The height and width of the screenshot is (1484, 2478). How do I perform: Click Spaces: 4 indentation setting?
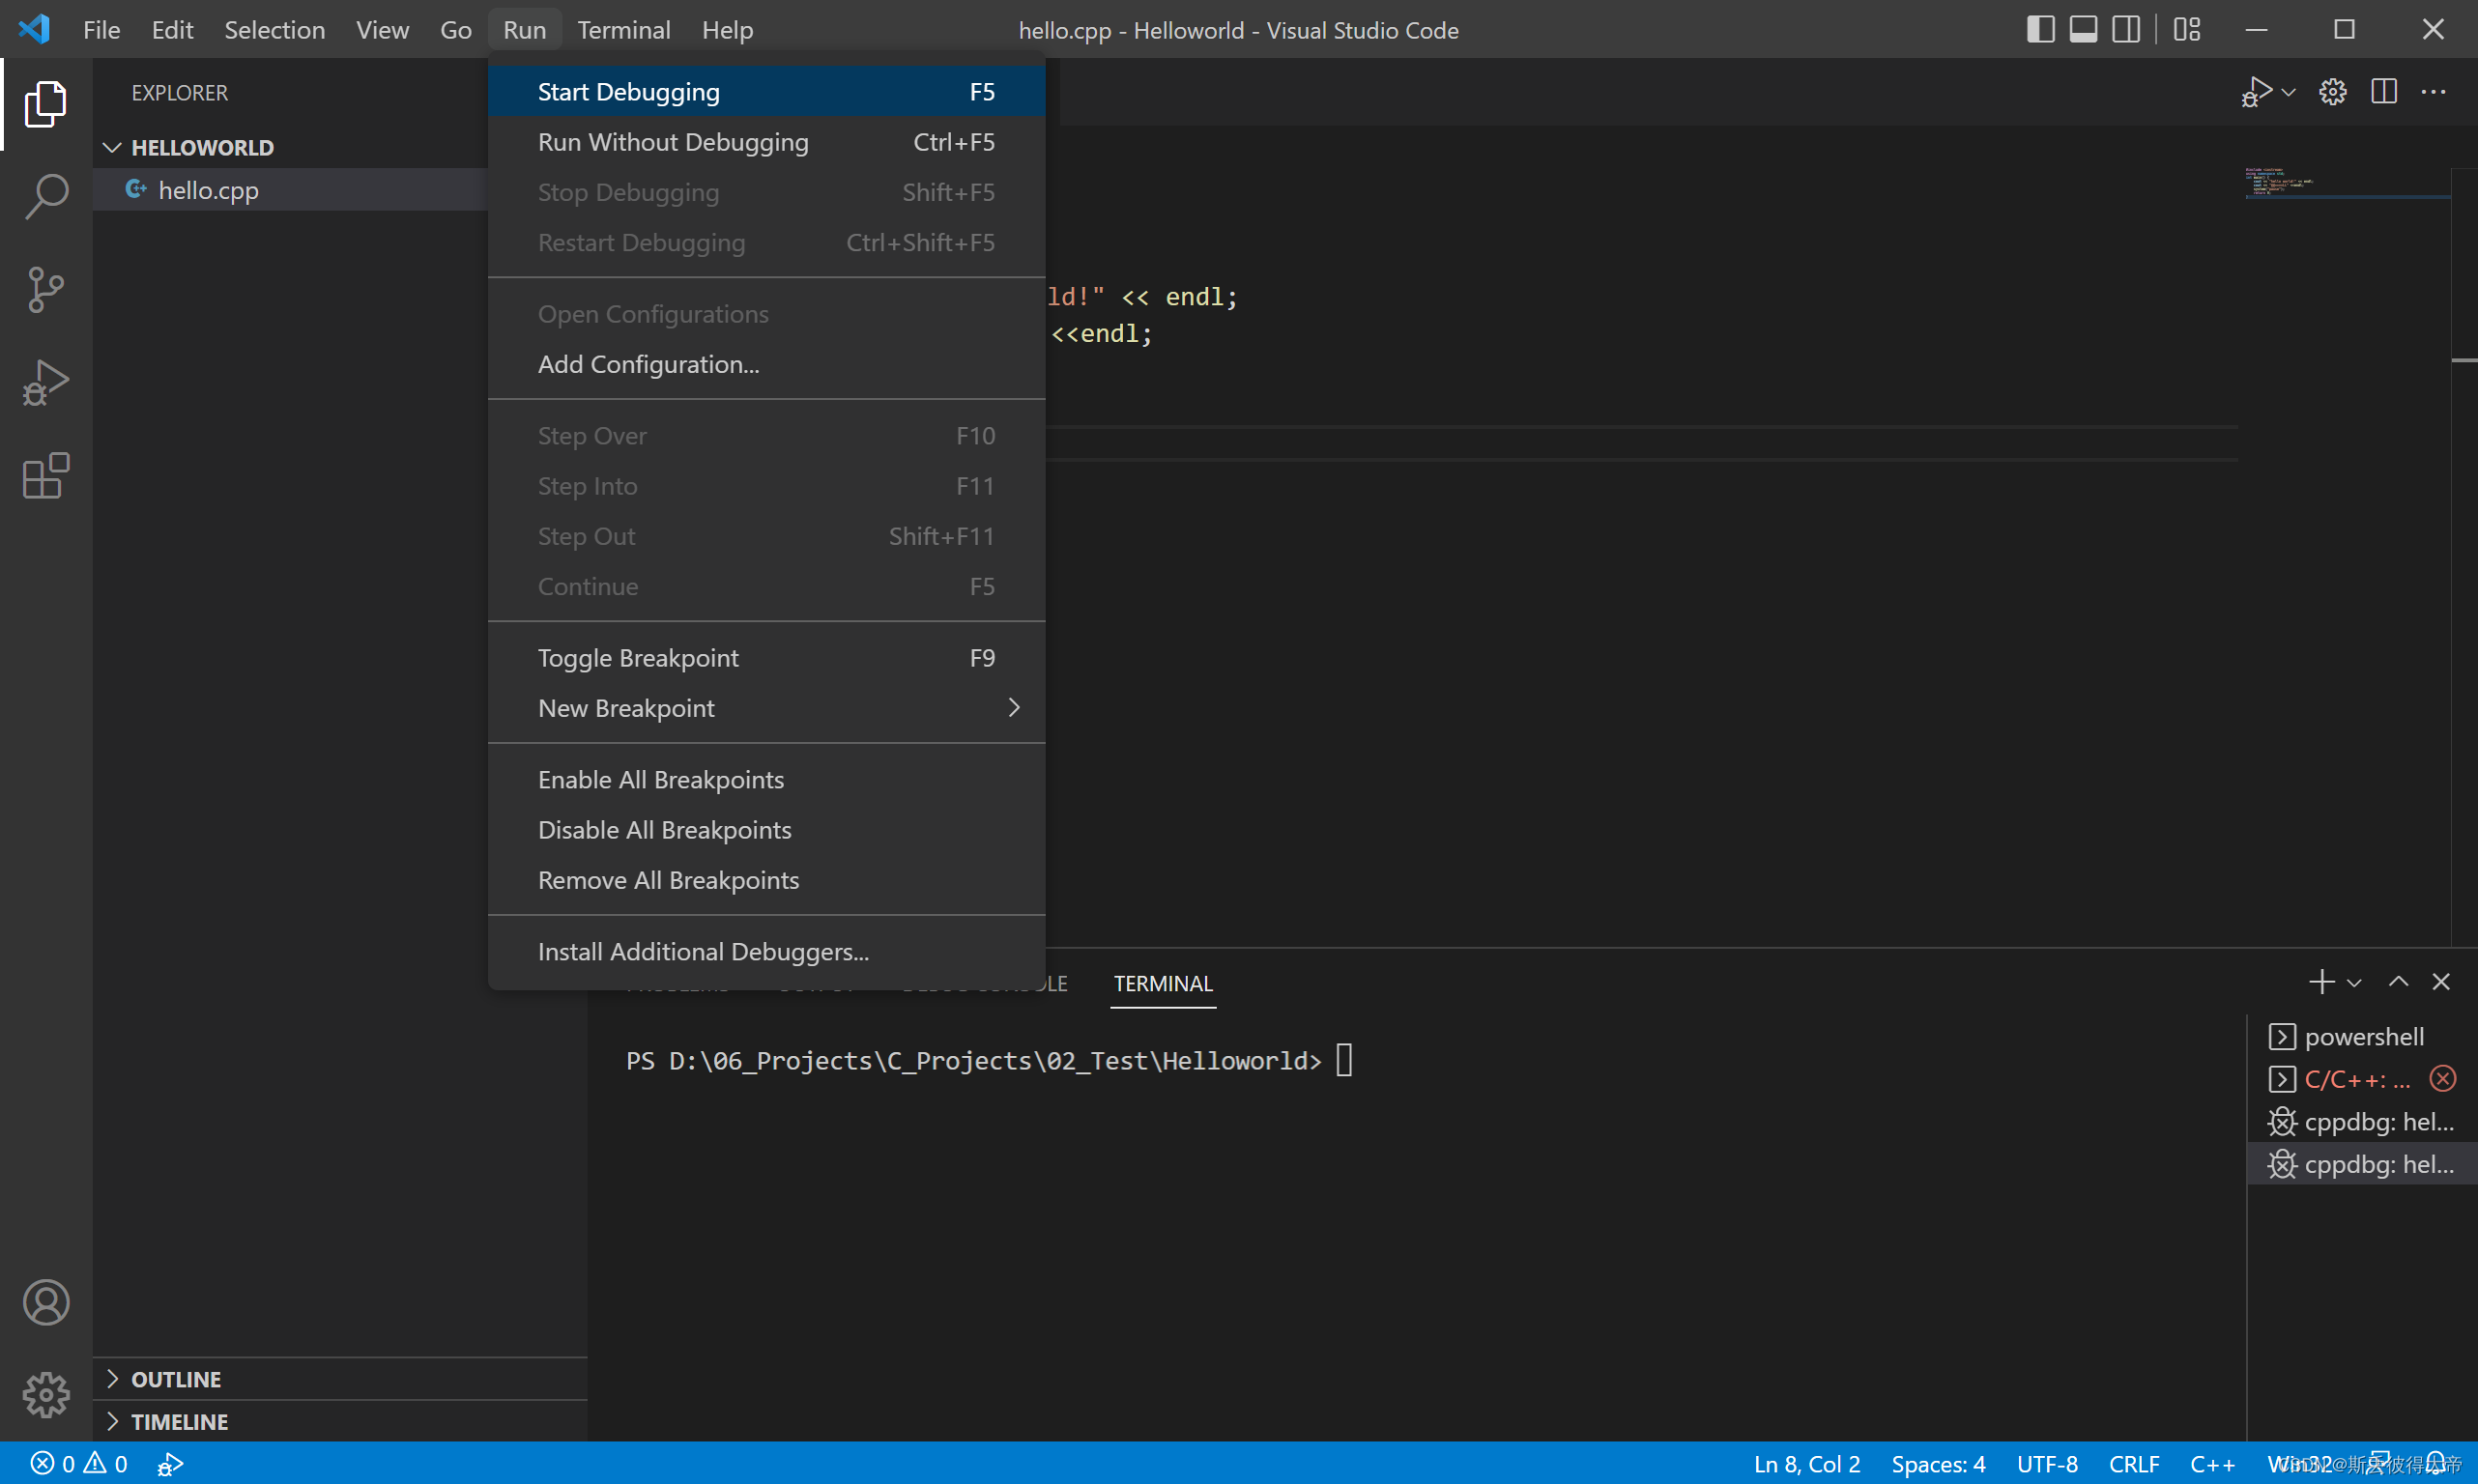[1937, 1464]
